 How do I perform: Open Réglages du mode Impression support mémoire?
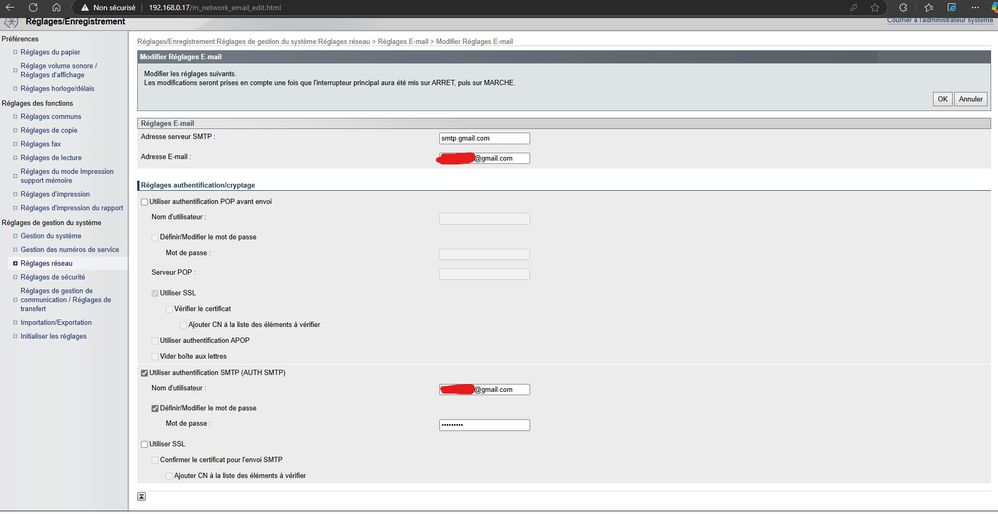[x=67, y=176]
